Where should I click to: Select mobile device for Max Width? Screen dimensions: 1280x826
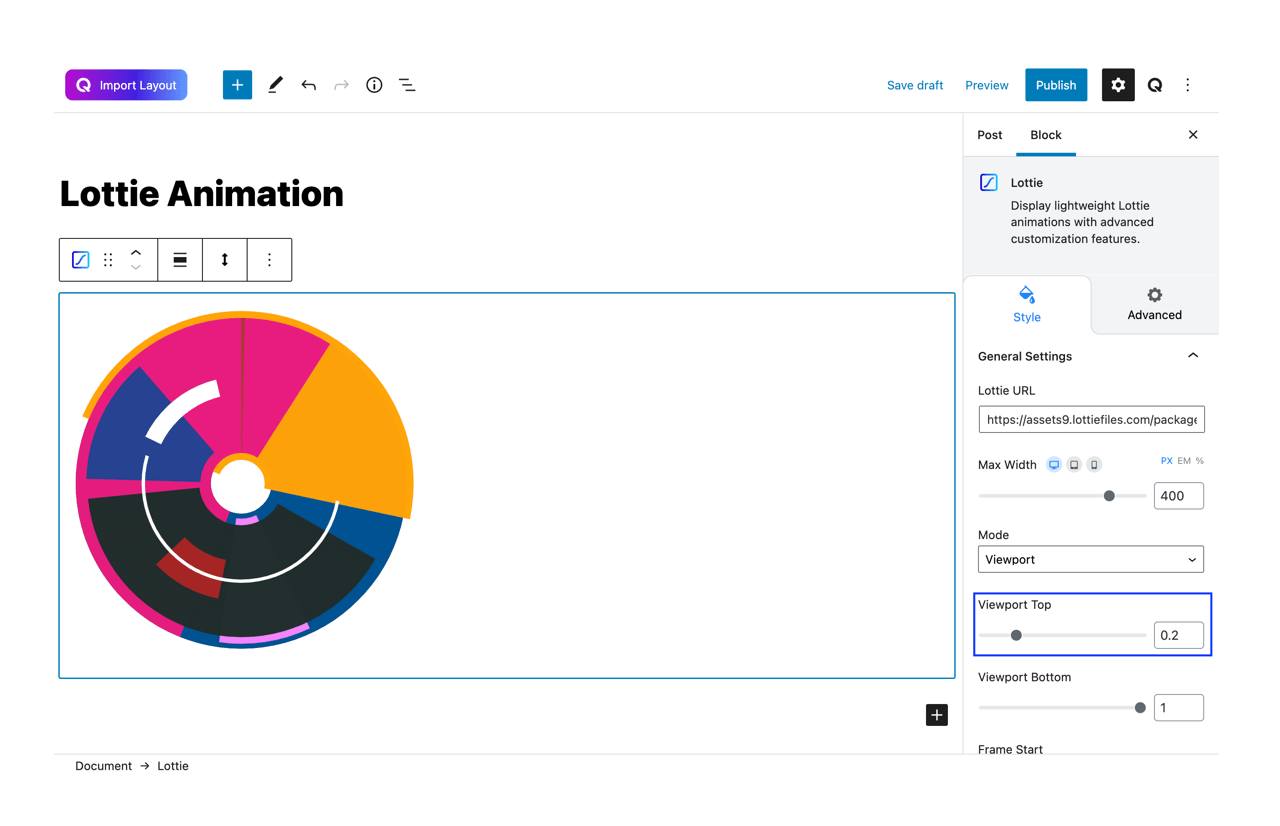1094,465
